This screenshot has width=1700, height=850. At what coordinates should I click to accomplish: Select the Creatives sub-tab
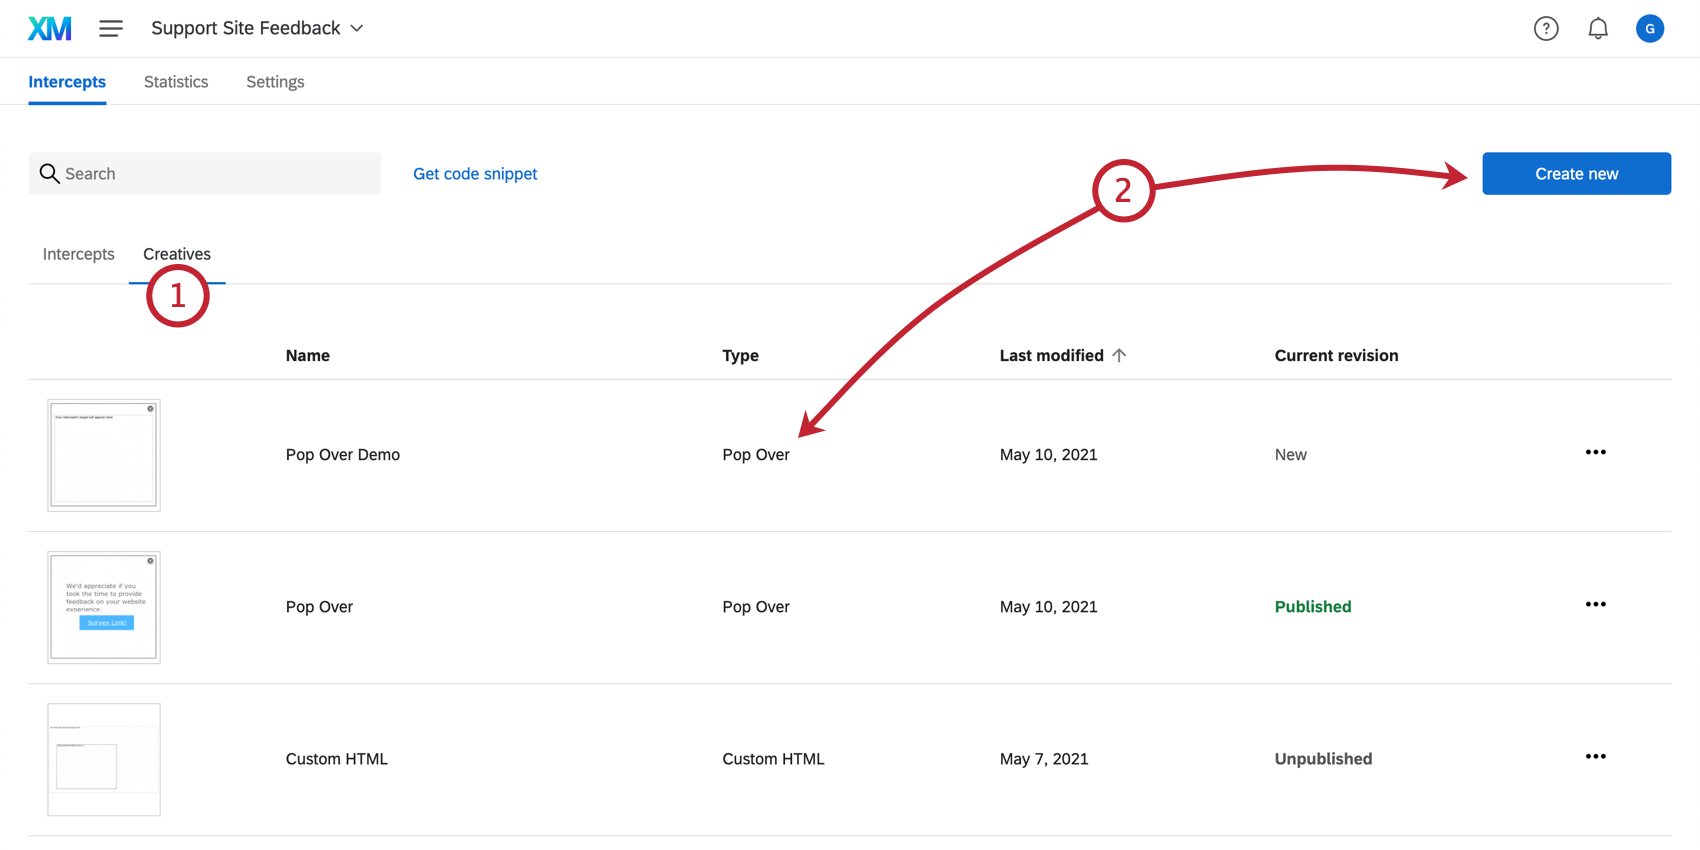[x=177, y=254]
